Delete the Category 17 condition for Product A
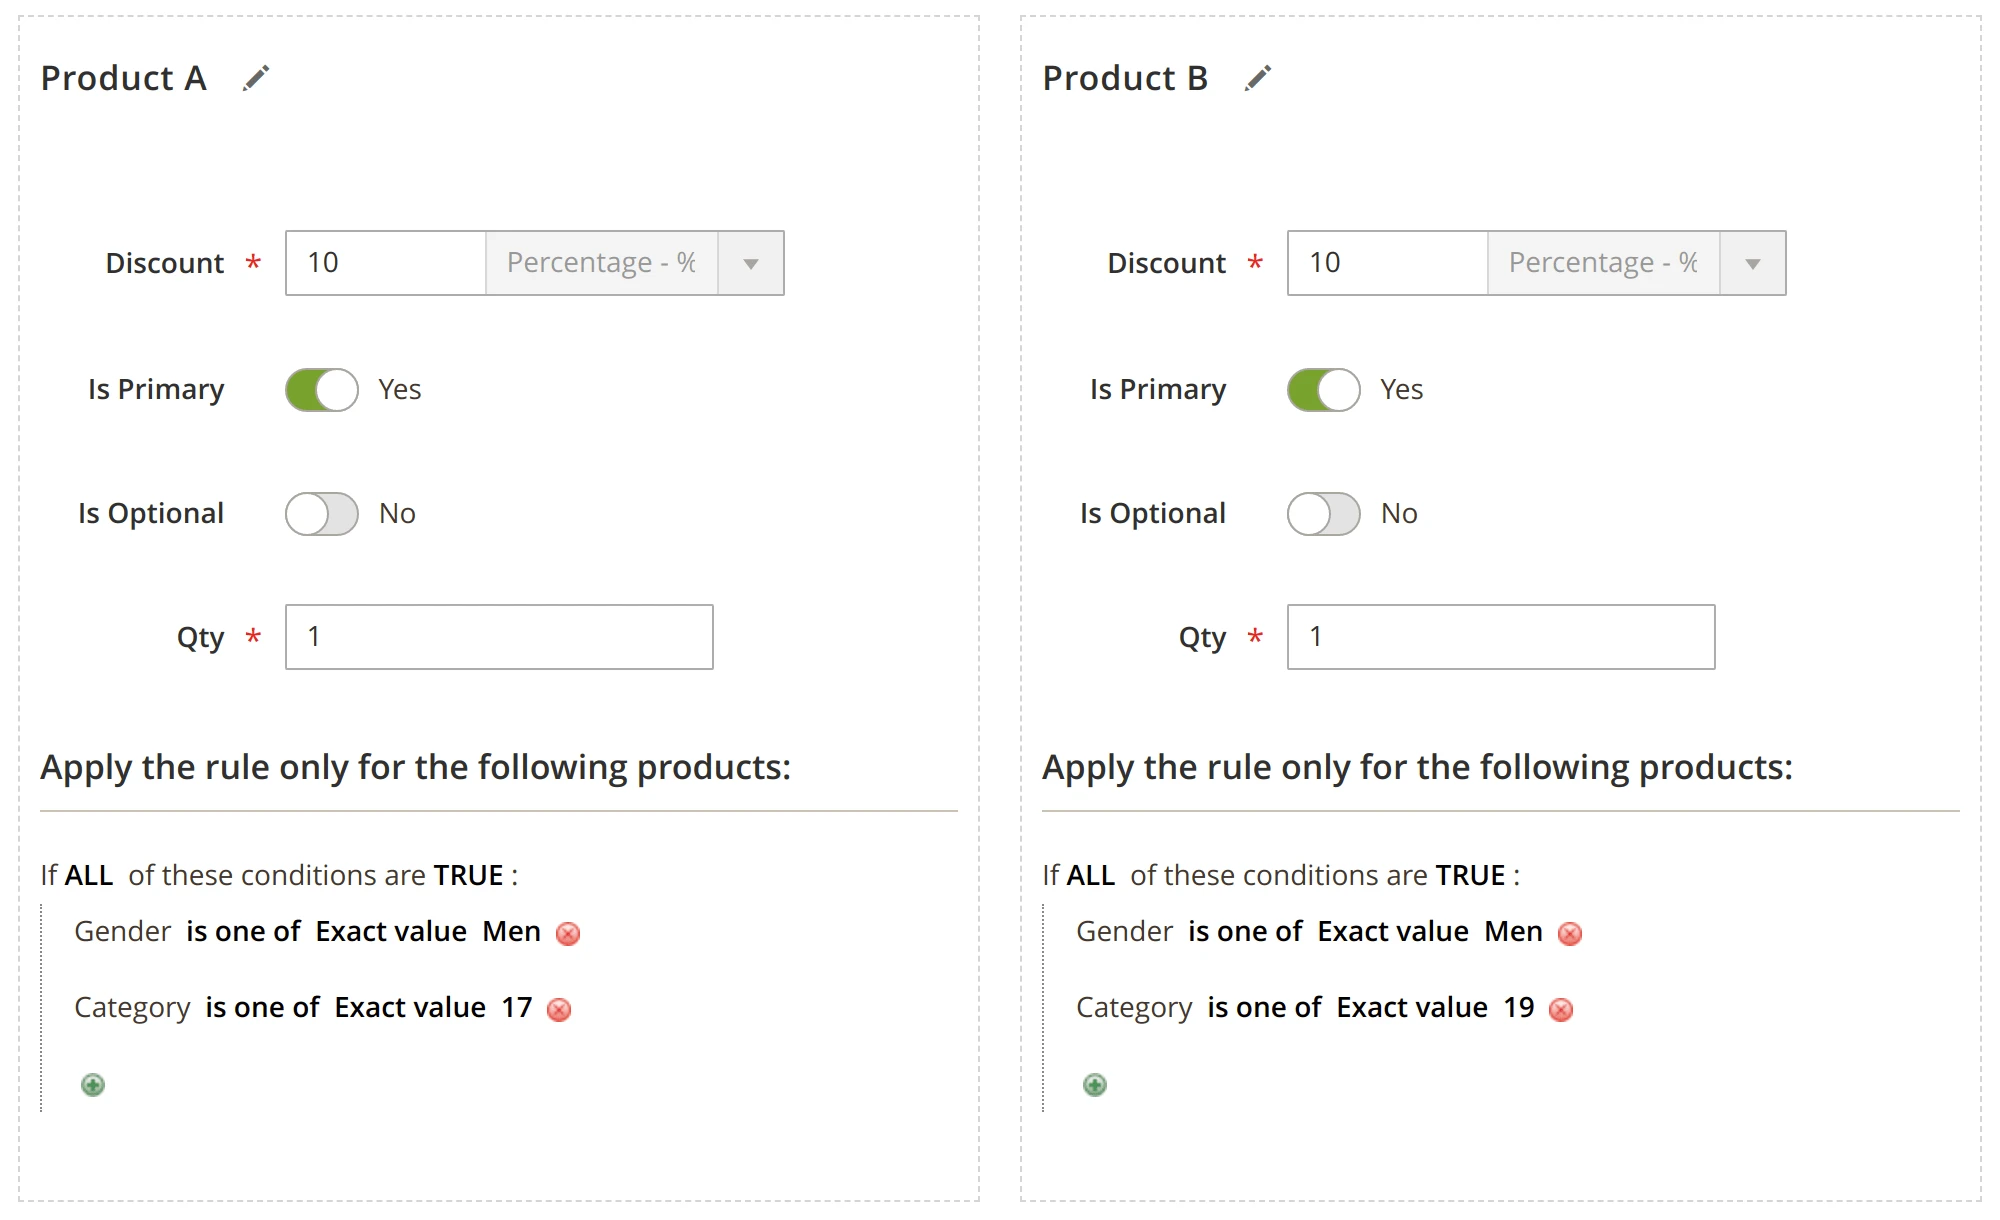 [x=560, y=1010]
